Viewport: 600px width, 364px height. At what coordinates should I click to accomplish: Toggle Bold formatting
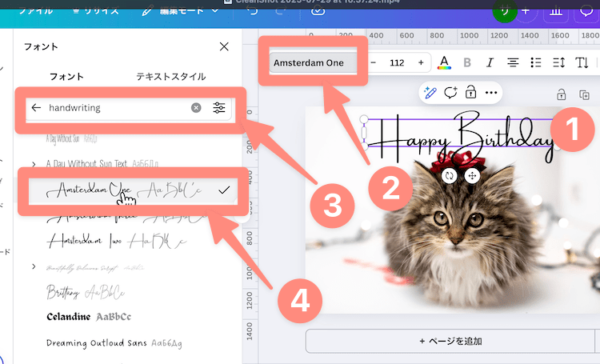coord(467,63)
